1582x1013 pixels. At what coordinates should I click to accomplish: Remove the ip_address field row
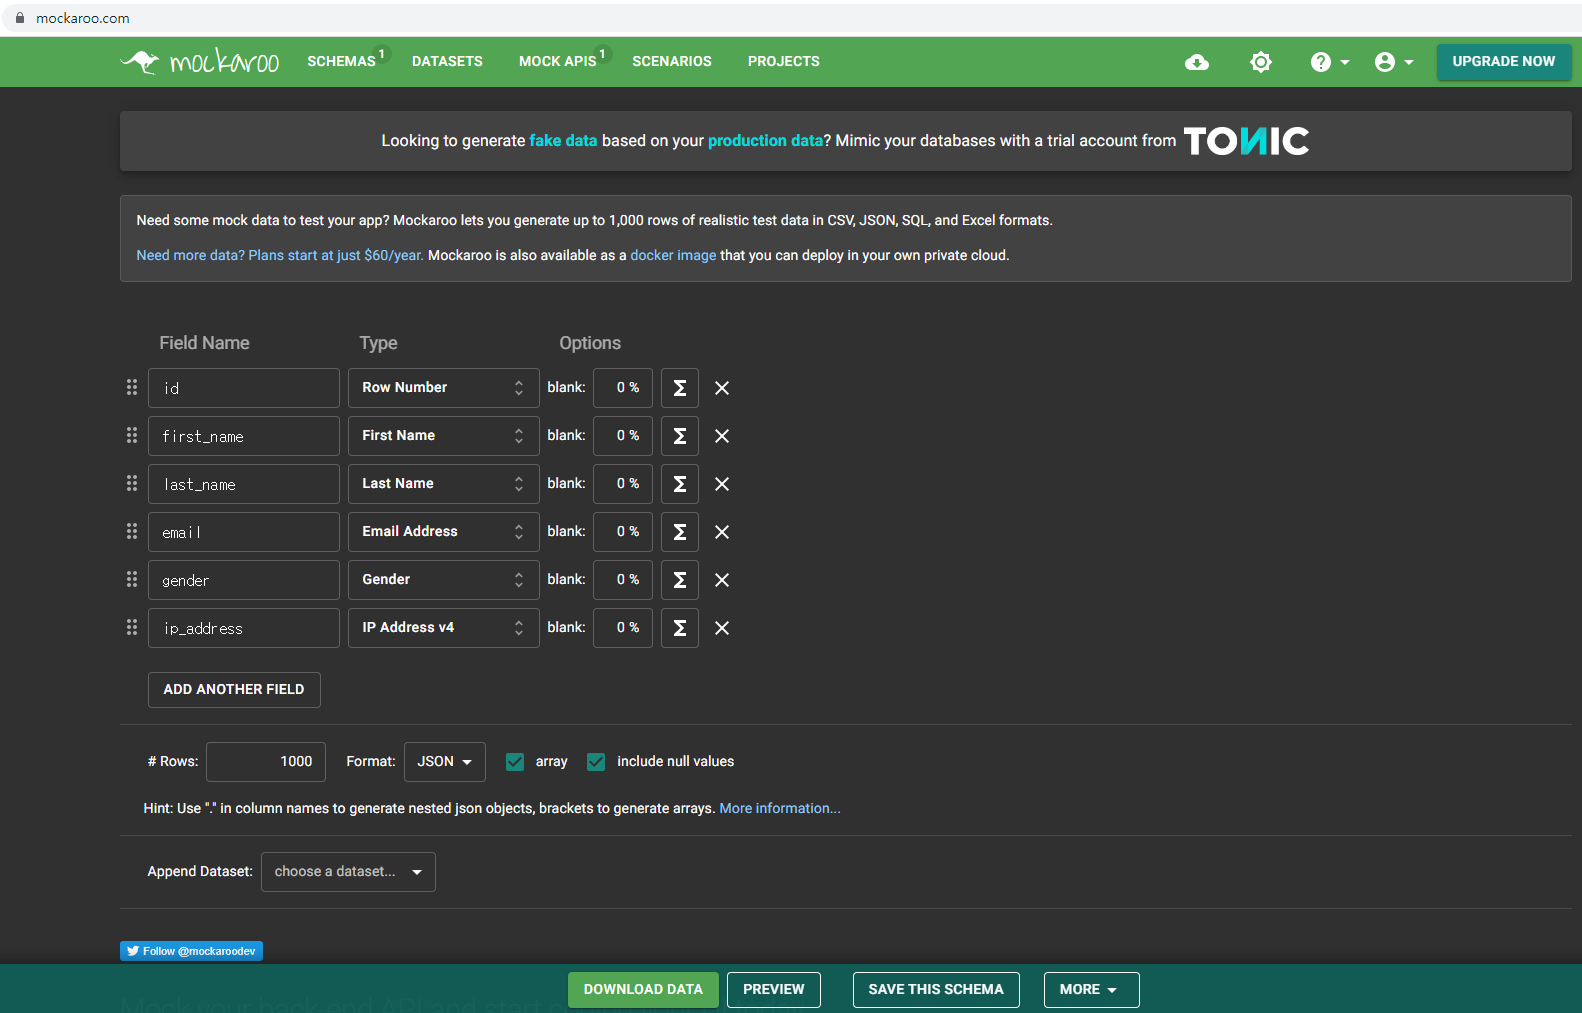pyautogui.click(x=722, y=628)
